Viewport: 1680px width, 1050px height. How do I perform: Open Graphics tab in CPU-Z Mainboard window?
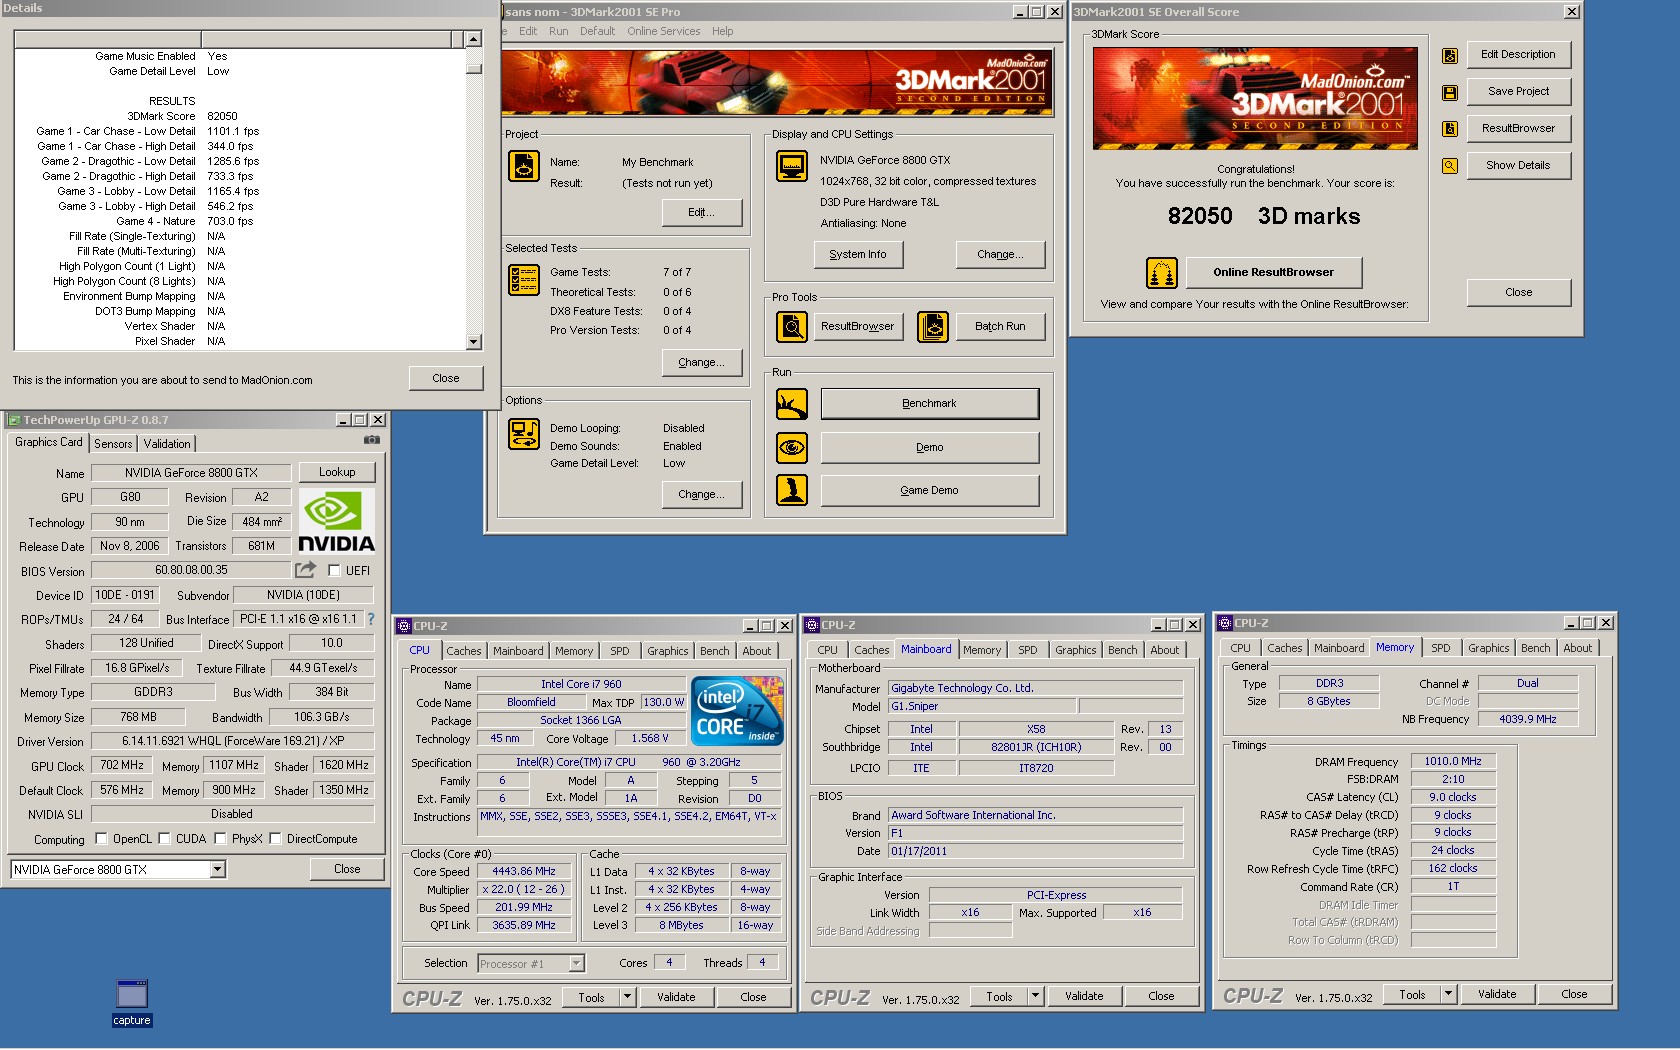[x=1075, y=650]
